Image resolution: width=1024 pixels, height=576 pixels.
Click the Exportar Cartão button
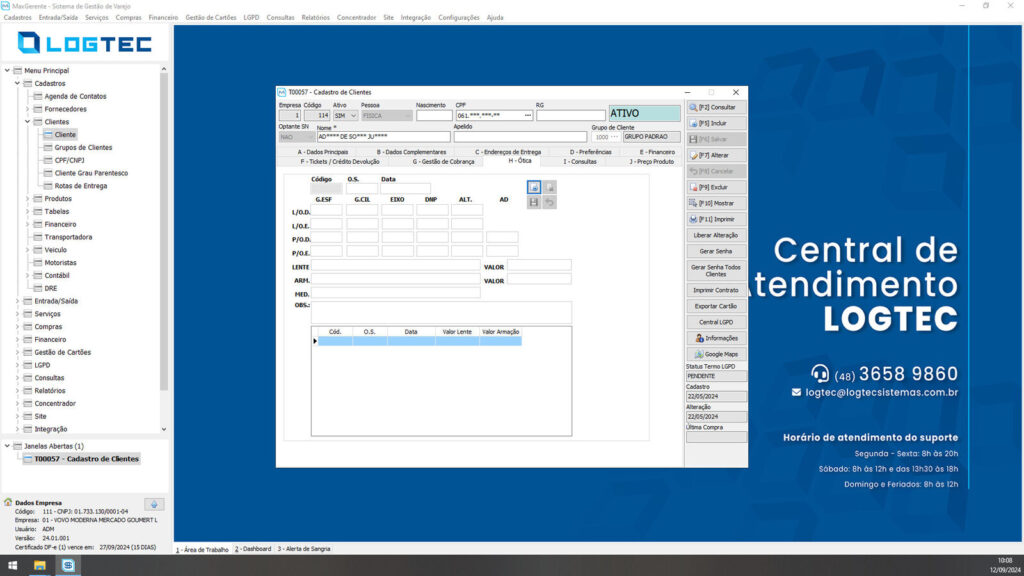coord(716,306)
